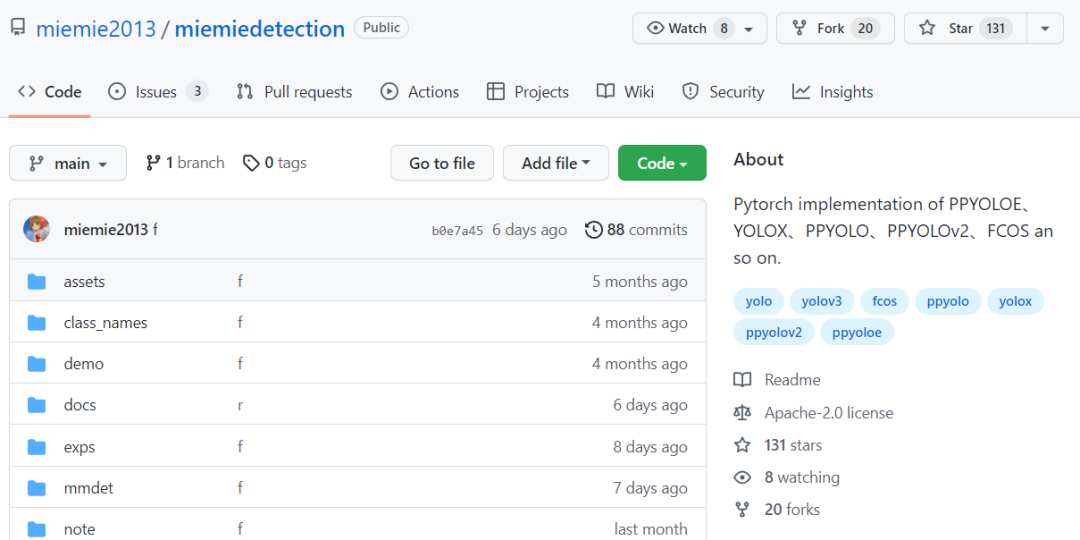Click the fork icon next to 20 forks
Viewport: 1080px width, 540px height.
click(x=742, y=510)
